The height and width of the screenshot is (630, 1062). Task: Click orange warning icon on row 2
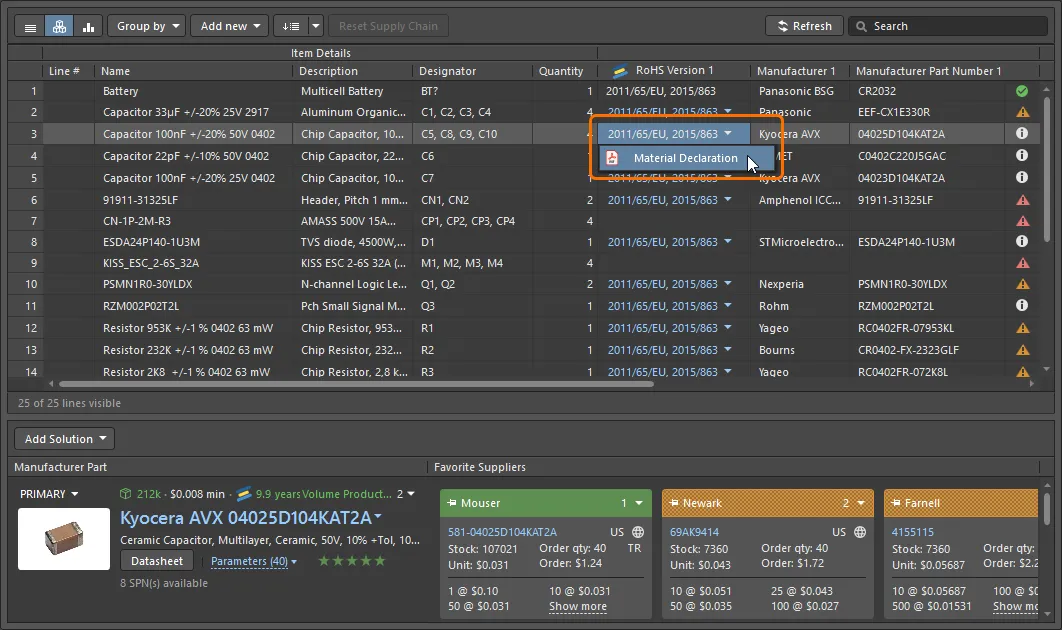point(1022,113)
